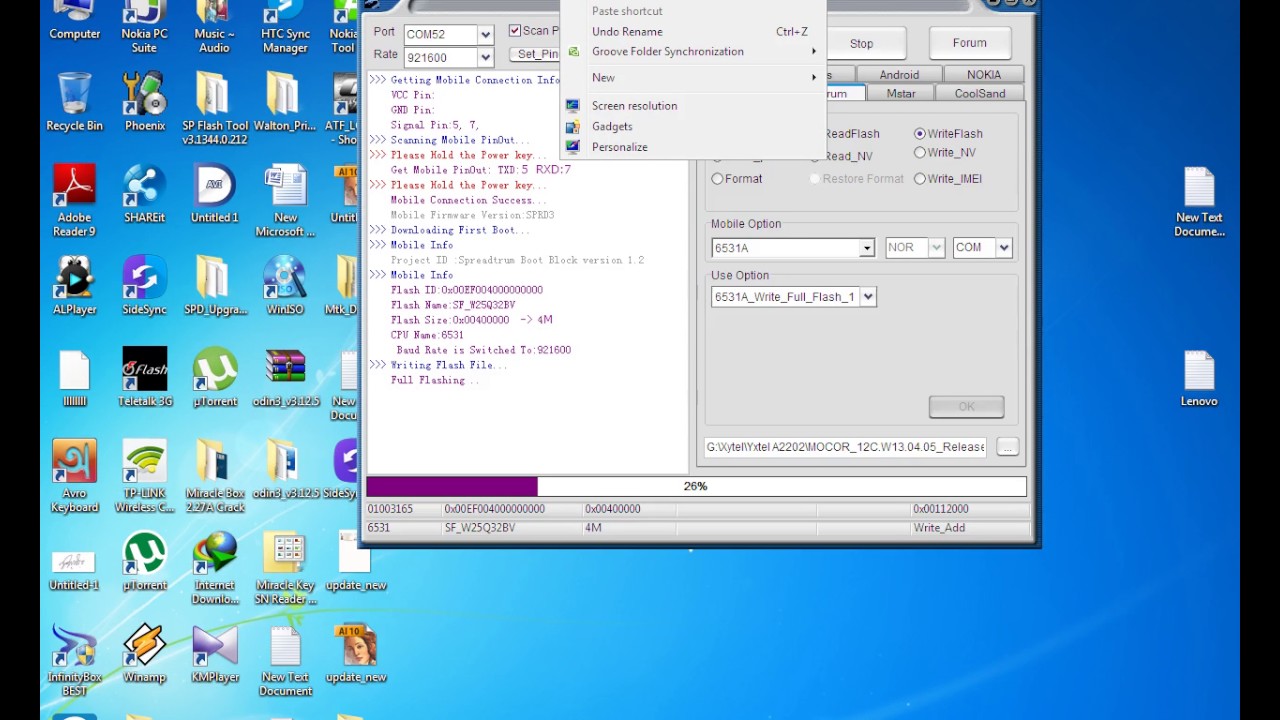
Task: Open the Recycle Bin
Action: pyautogui.click(x=75, y=103)
